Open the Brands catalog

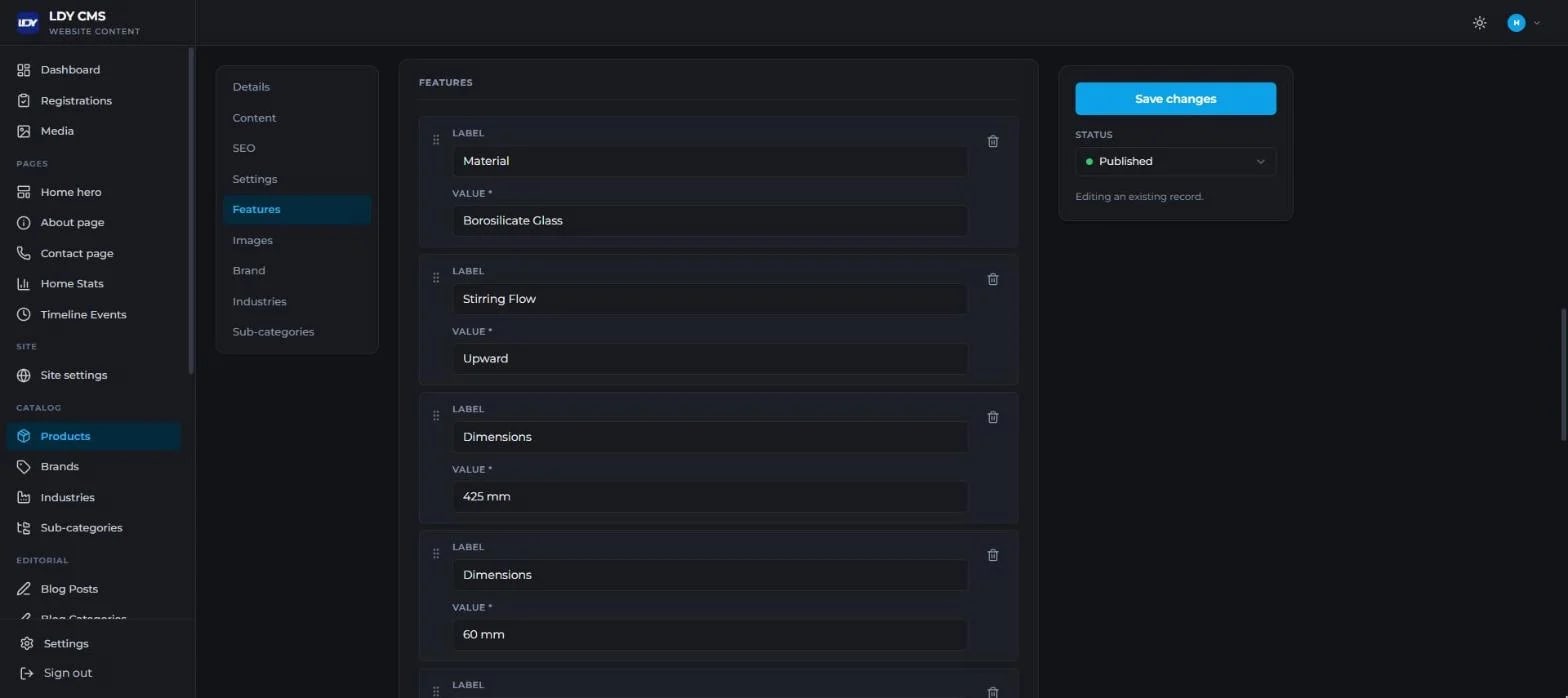[x=94, y=467]
